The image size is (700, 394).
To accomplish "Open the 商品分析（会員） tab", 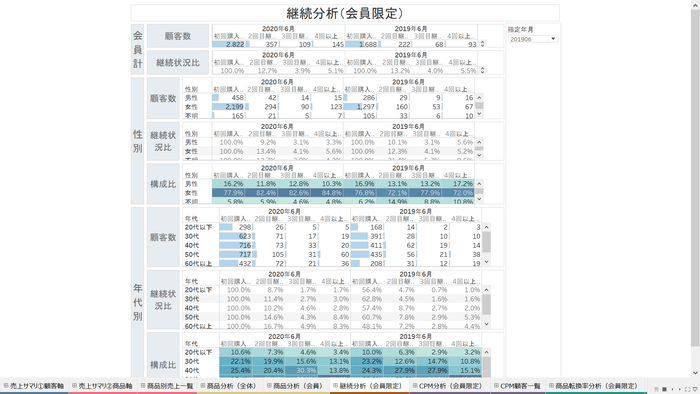I will (295, 386).
